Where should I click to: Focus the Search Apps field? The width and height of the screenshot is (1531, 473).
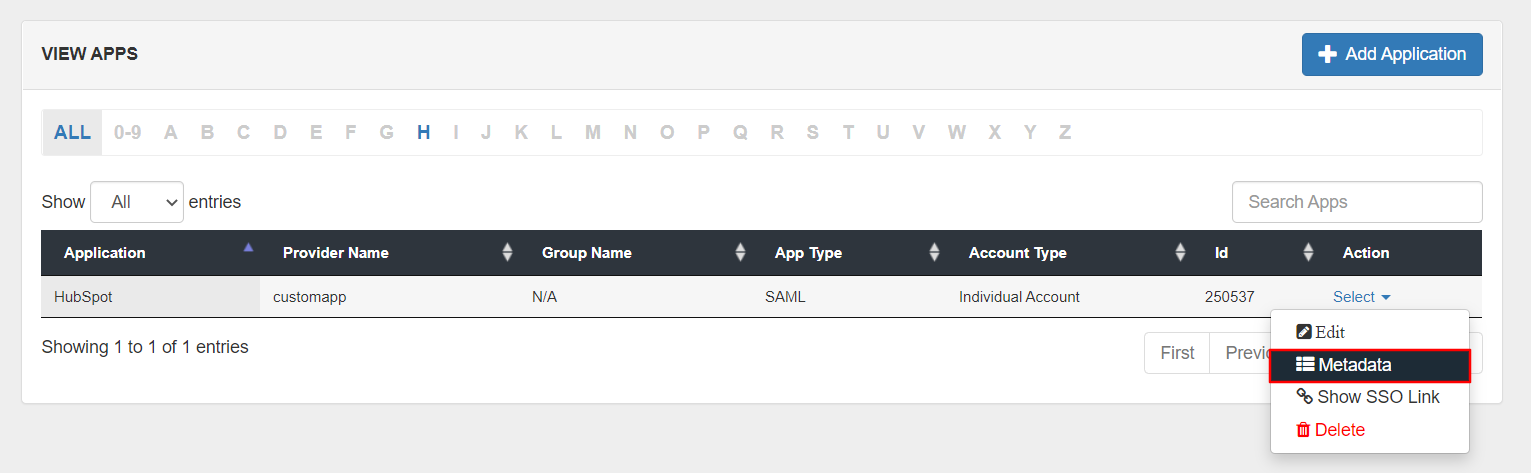coord(1357,202)
